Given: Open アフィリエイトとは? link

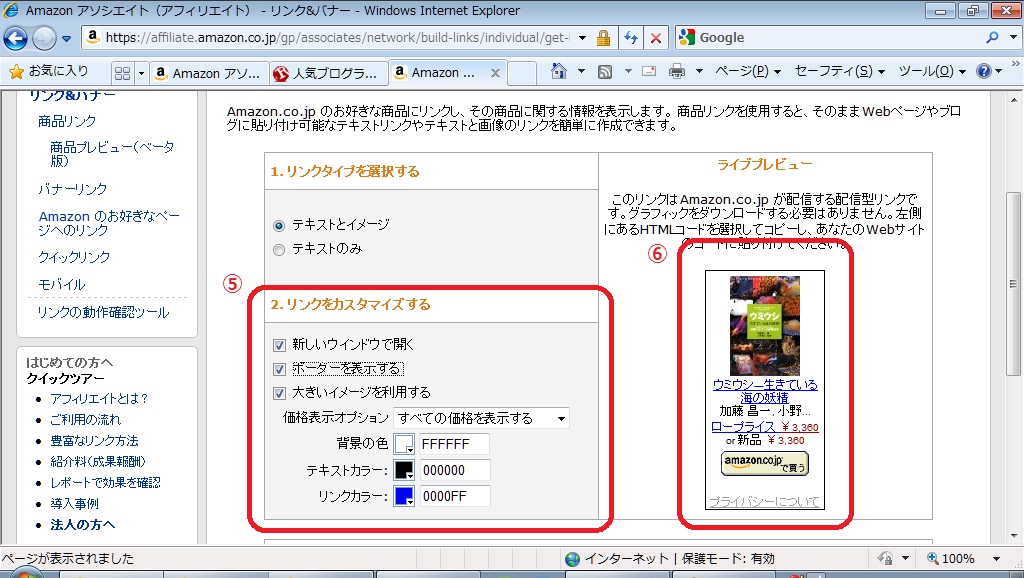Looking at the screenshot, I should point(99,398).
